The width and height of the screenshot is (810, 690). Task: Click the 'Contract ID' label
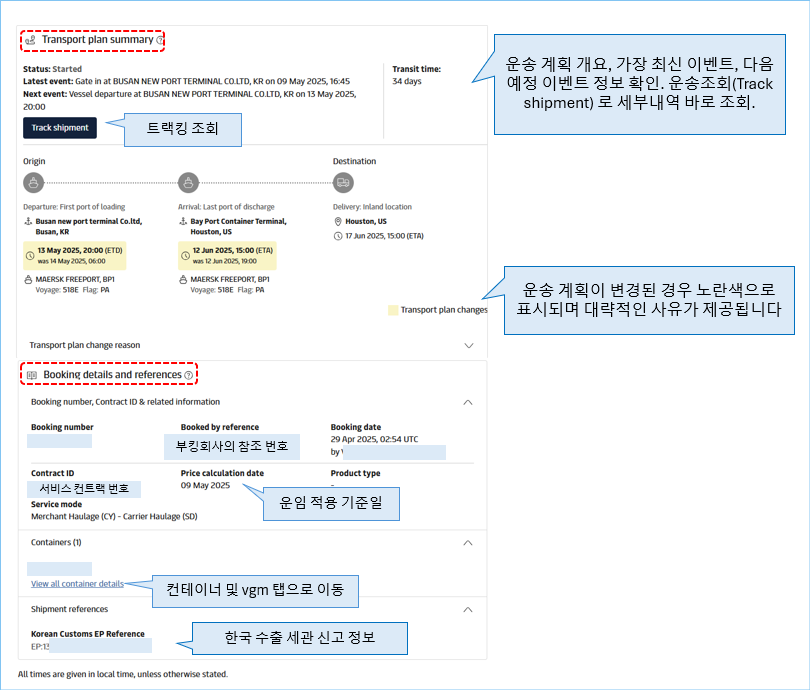(53, 473)
